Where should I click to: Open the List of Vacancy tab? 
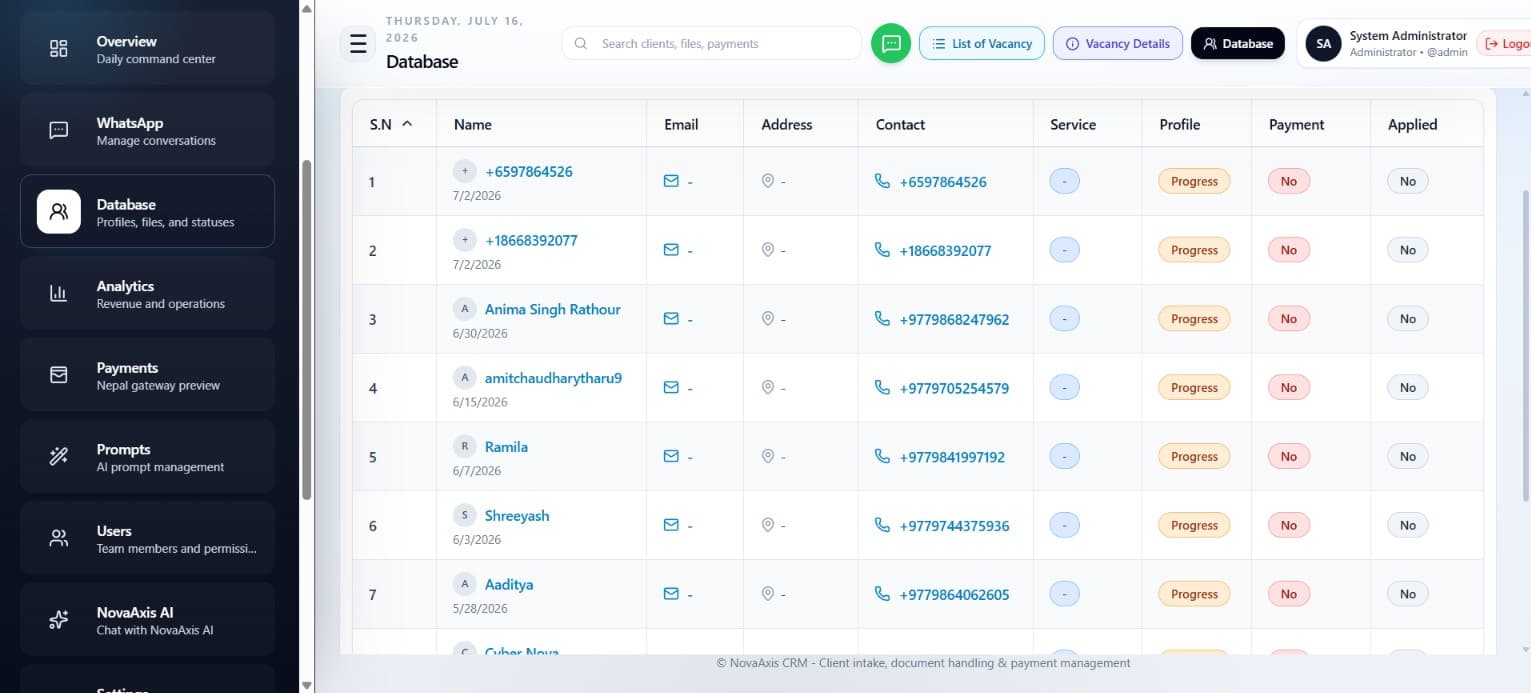point(982,43)
